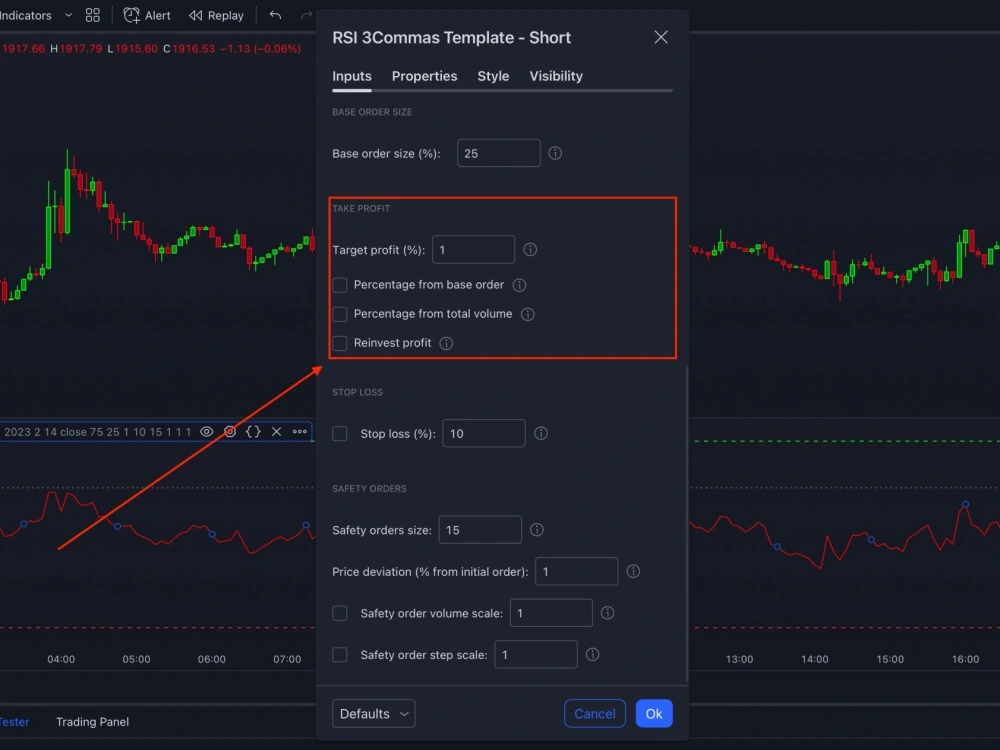Focus the Base order size field
1000x750 pixels.
(x=499, y=153)
